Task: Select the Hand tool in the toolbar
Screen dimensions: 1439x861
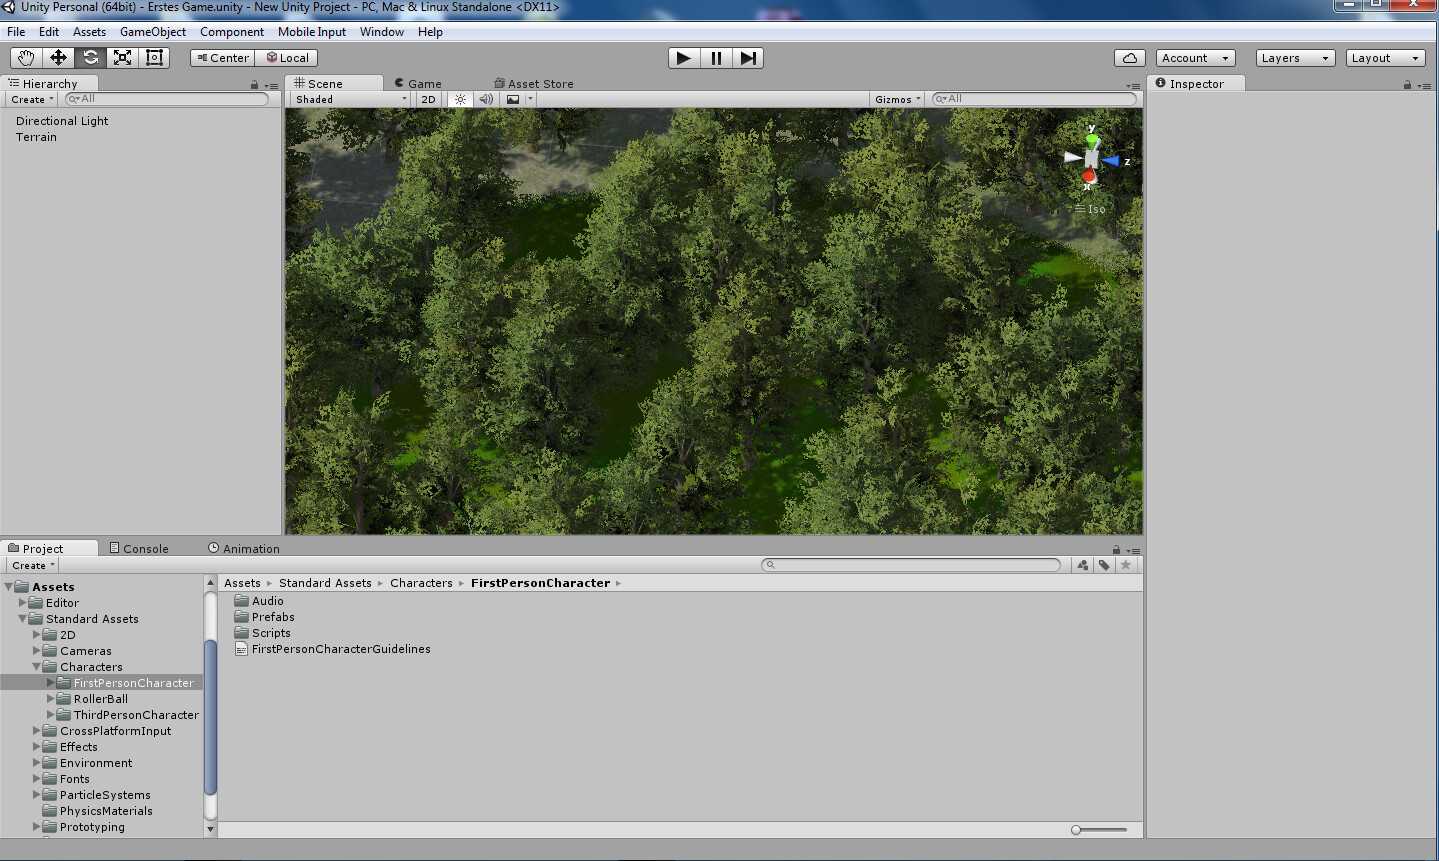Action: (25, 57)
